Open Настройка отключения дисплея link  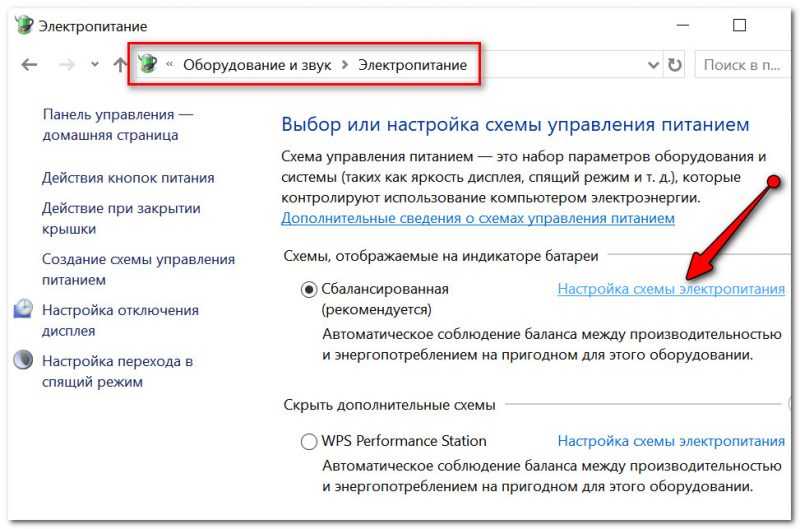(x=120, y=320)
